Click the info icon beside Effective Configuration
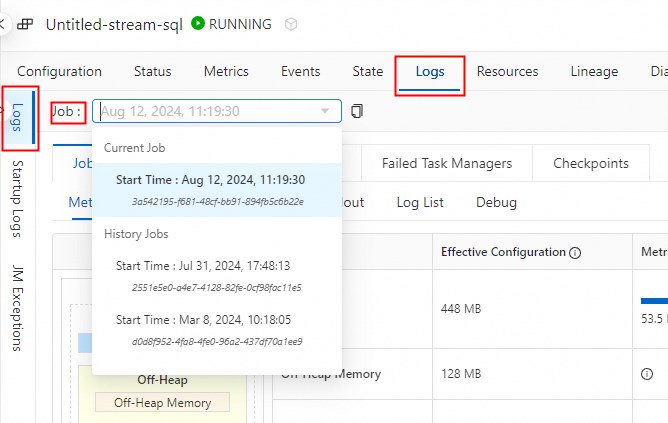Image resolution: width=668 pixels, height=423 pixels. pos(575,253)
